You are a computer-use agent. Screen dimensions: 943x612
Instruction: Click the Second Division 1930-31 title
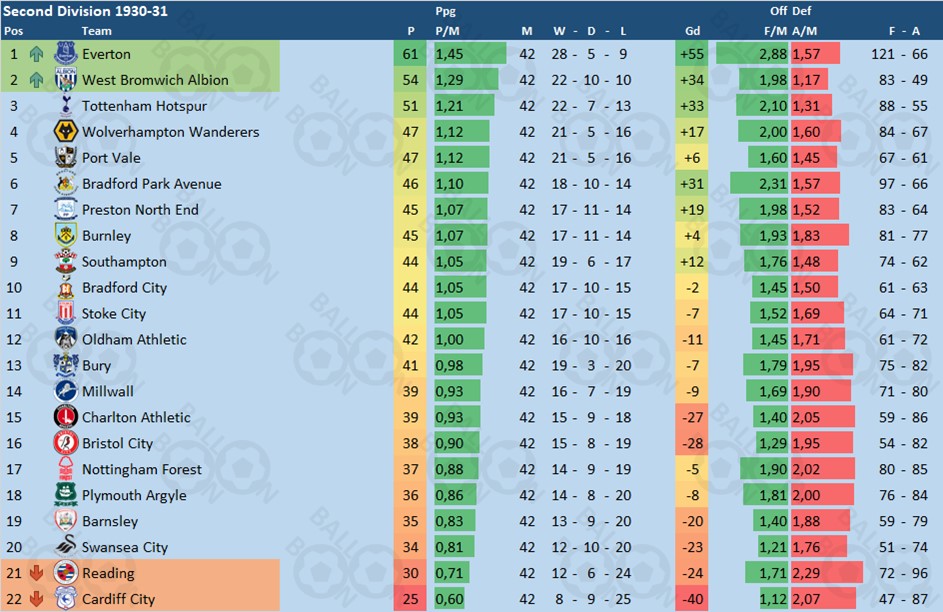85,11
